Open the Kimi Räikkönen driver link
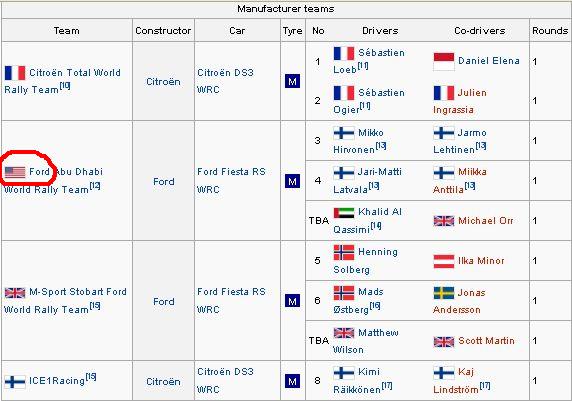This screenshot has width=572, height=401. [357, 381]
